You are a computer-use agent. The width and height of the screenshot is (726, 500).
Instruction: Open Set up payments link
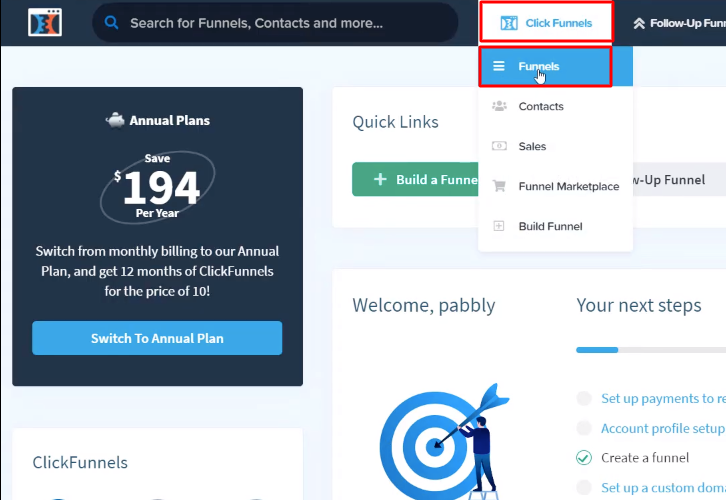[663, 398]
